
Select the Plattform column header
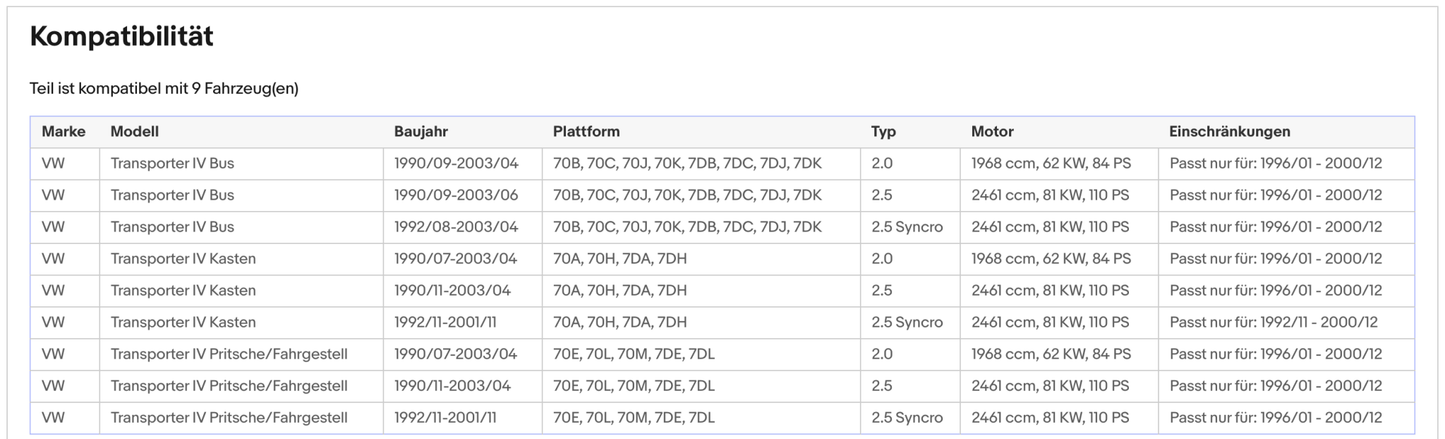point(586,132)
